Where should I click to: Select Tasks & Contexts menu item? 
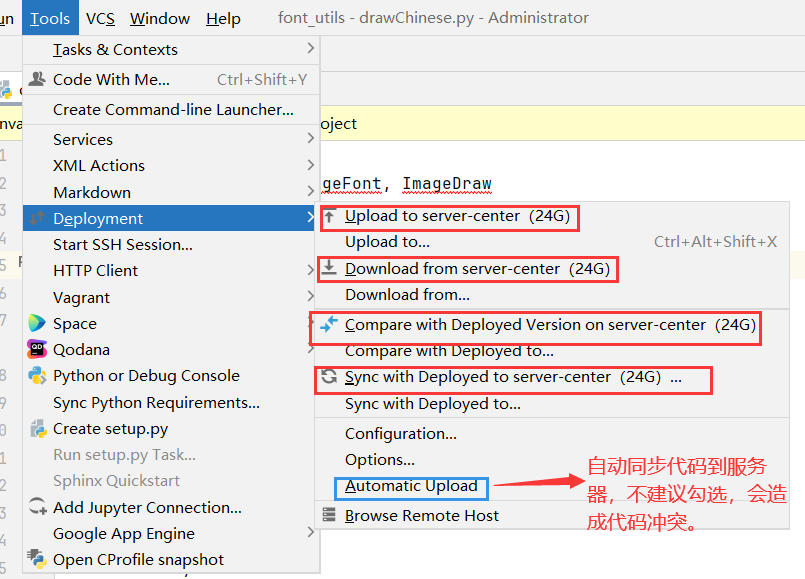pos(171,50)
